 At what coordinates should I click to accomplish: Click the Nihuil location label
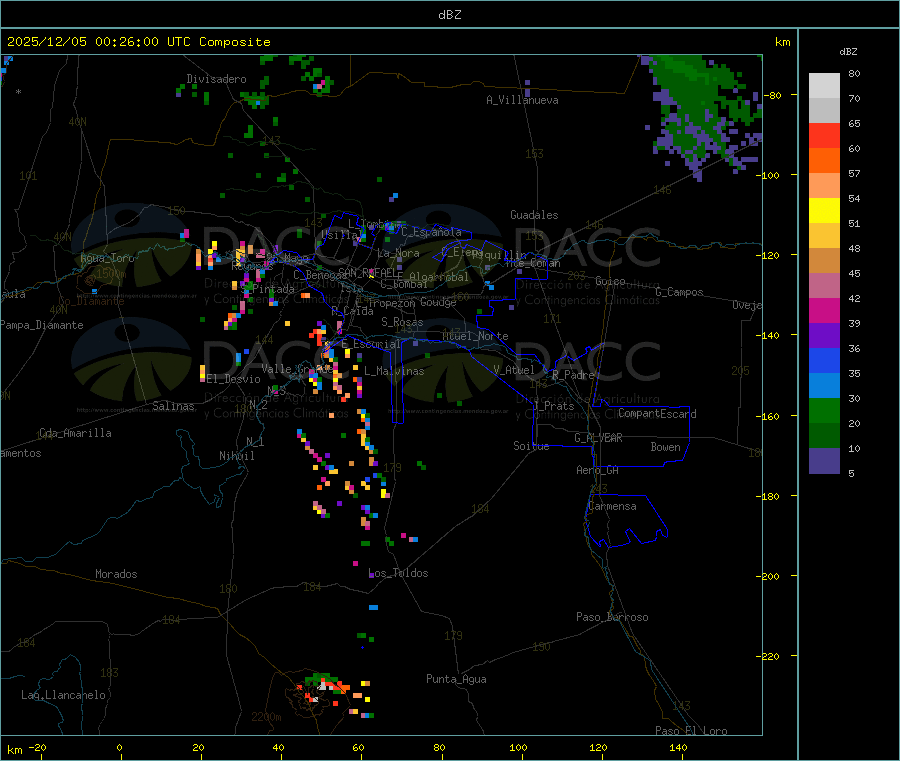click(236, 456)
